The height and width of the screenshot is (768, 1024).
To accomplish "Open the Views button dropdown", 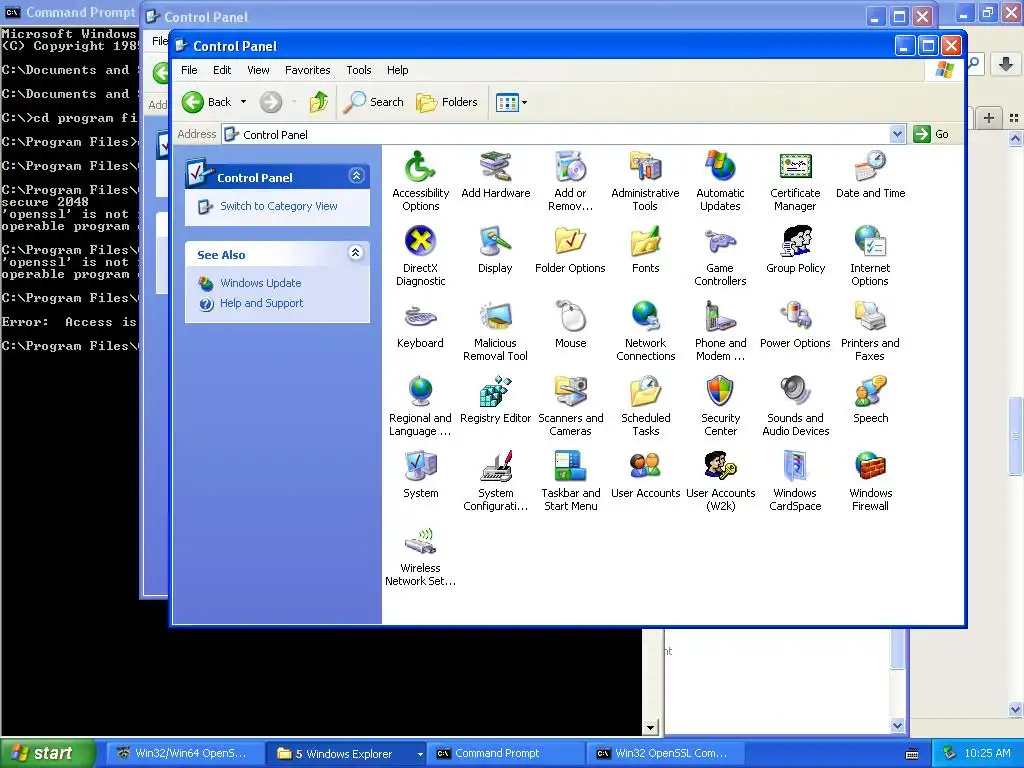I will point(524,103).
